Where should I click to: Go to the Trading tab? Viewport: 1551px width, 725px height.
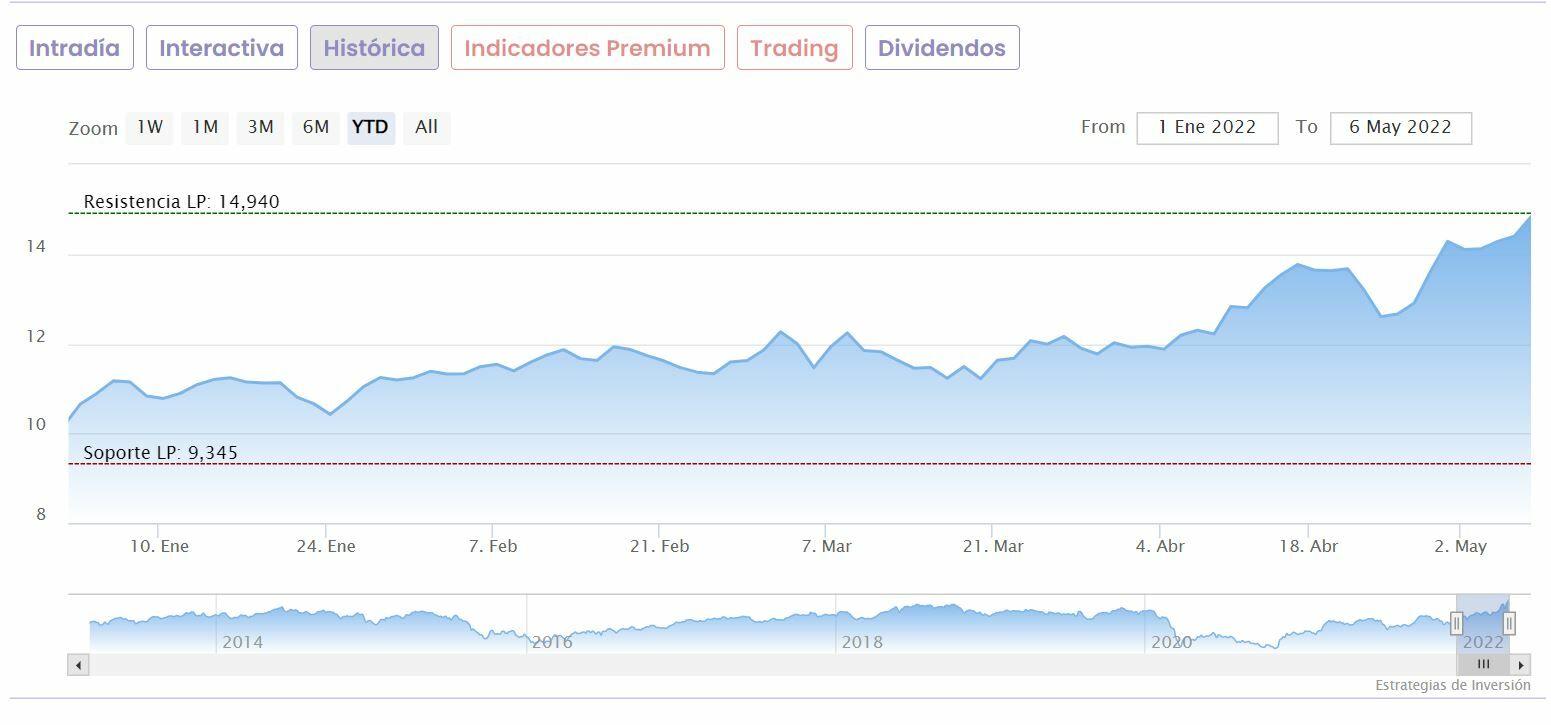[x=794, y=48]
